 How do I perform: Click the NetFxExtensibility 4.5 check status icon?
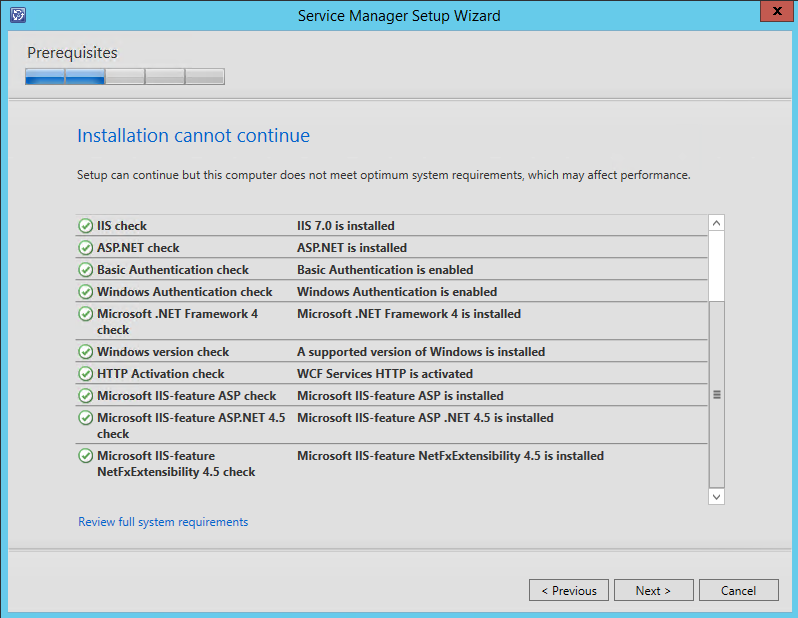pyautogui.click(x=86, y=456)
